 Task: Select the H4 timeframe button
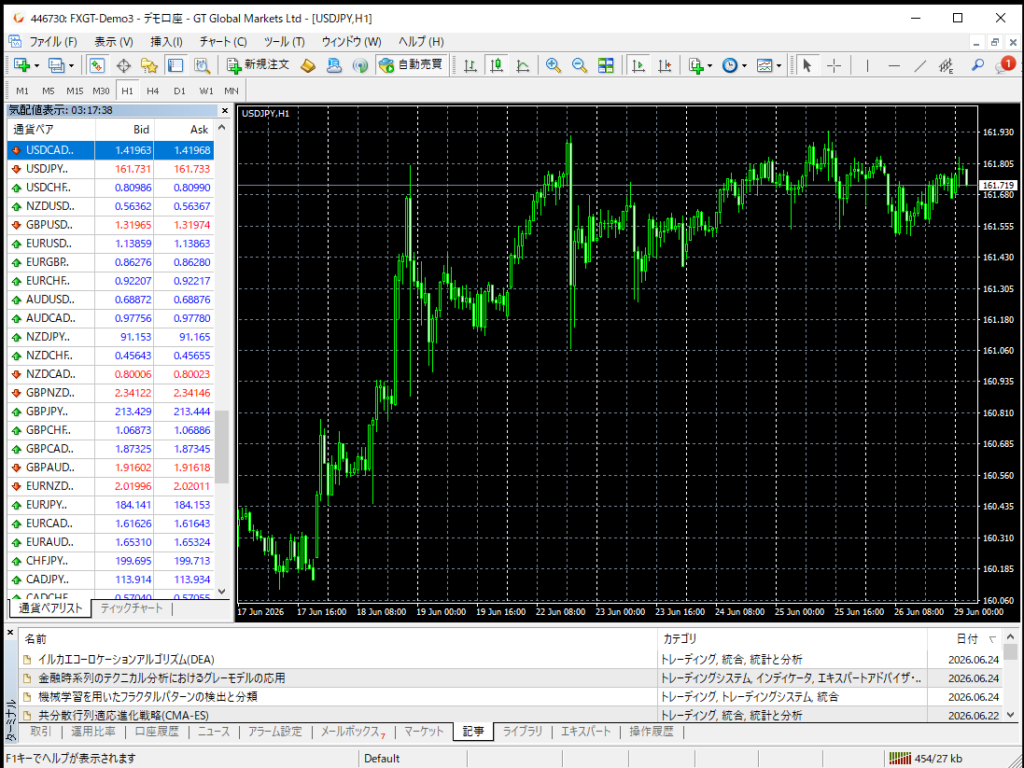[x=152, y=91]
